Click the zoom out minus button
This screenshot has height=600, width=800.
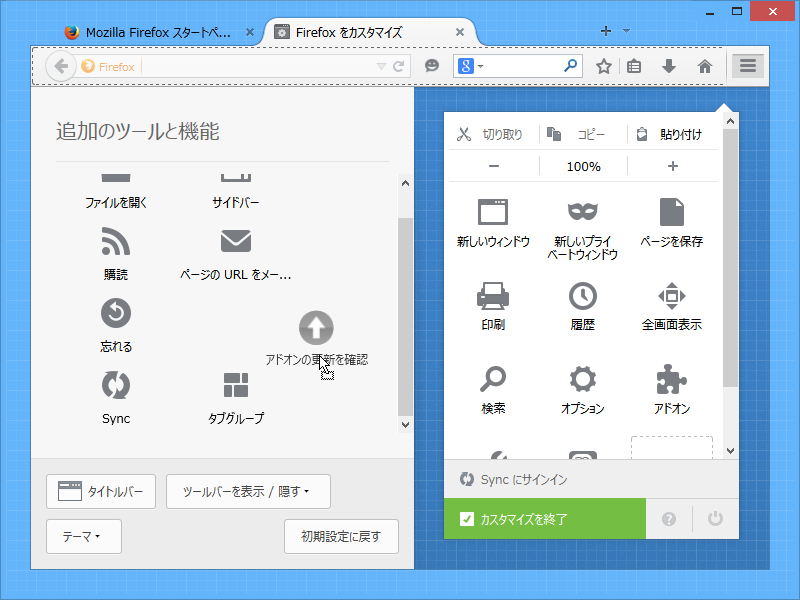[x=493, y=166]
